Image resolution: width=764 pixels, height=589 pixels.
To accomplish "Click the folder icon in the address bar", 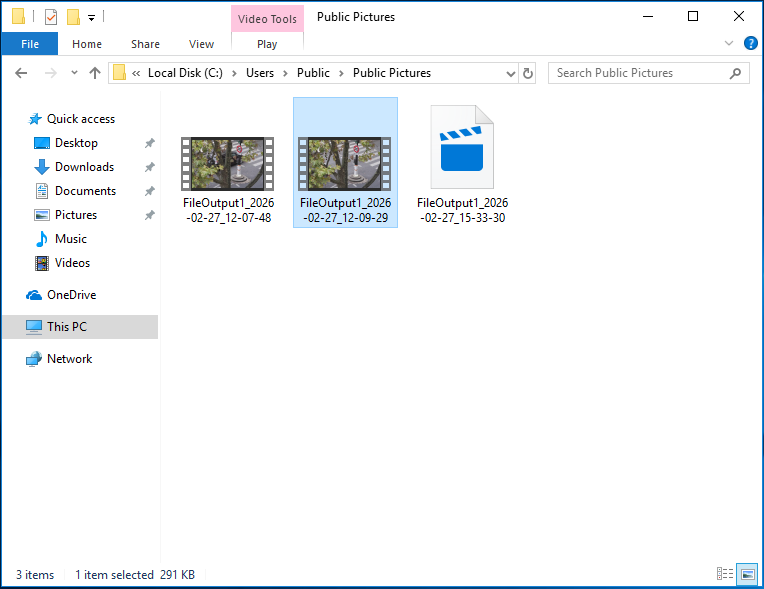I will pos(119,73).
